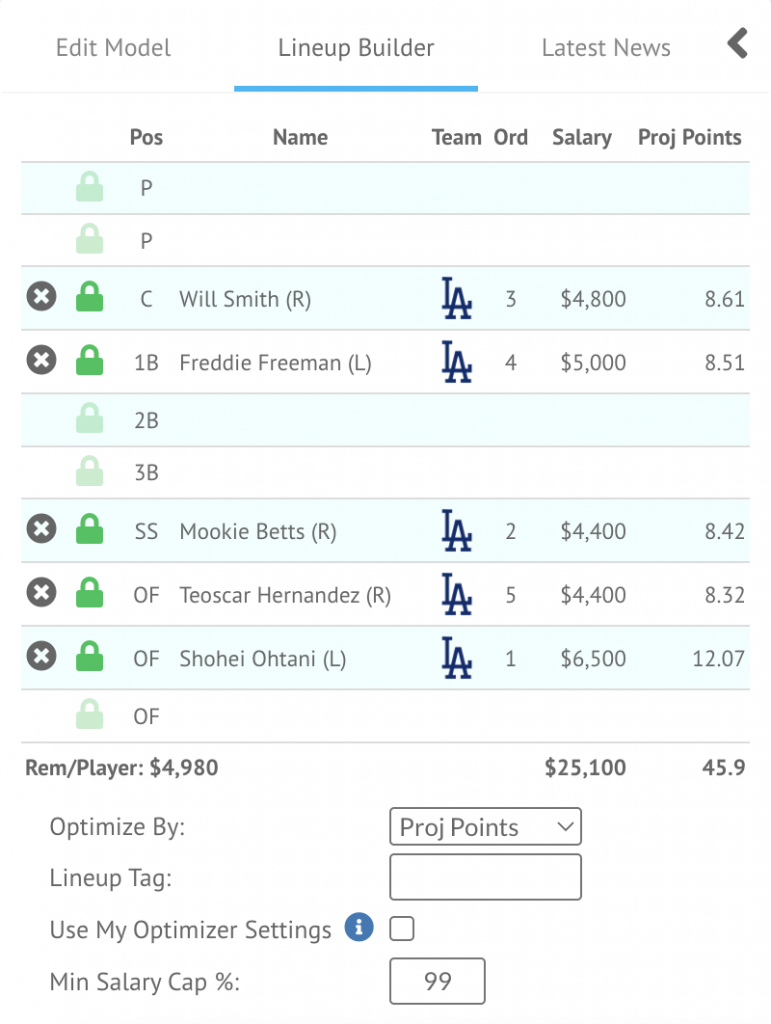Open the Latest News tab

606,48
